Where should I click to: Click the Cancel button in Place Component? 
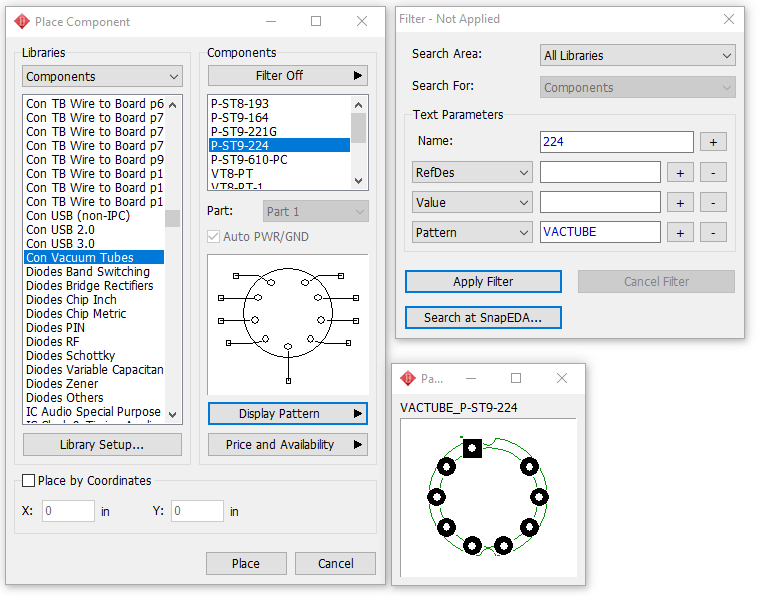coord(336,564)
